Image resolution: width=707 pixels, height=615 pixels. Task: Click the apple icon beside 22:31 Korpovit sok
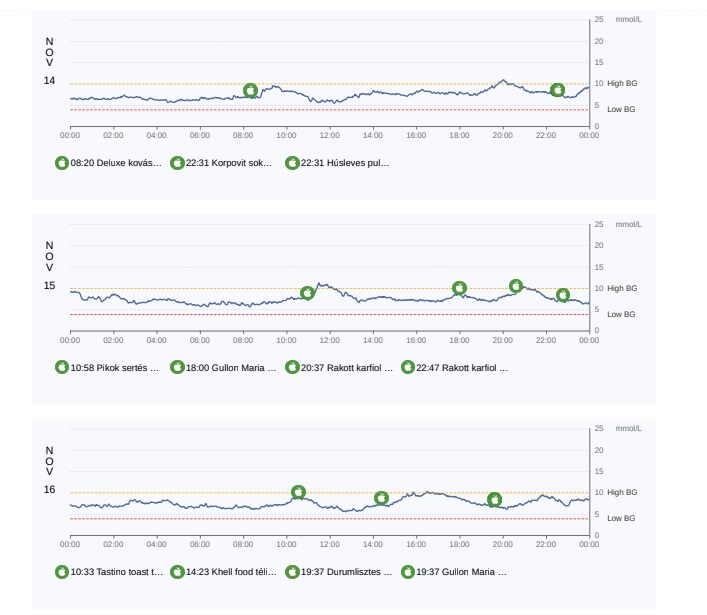177,163
